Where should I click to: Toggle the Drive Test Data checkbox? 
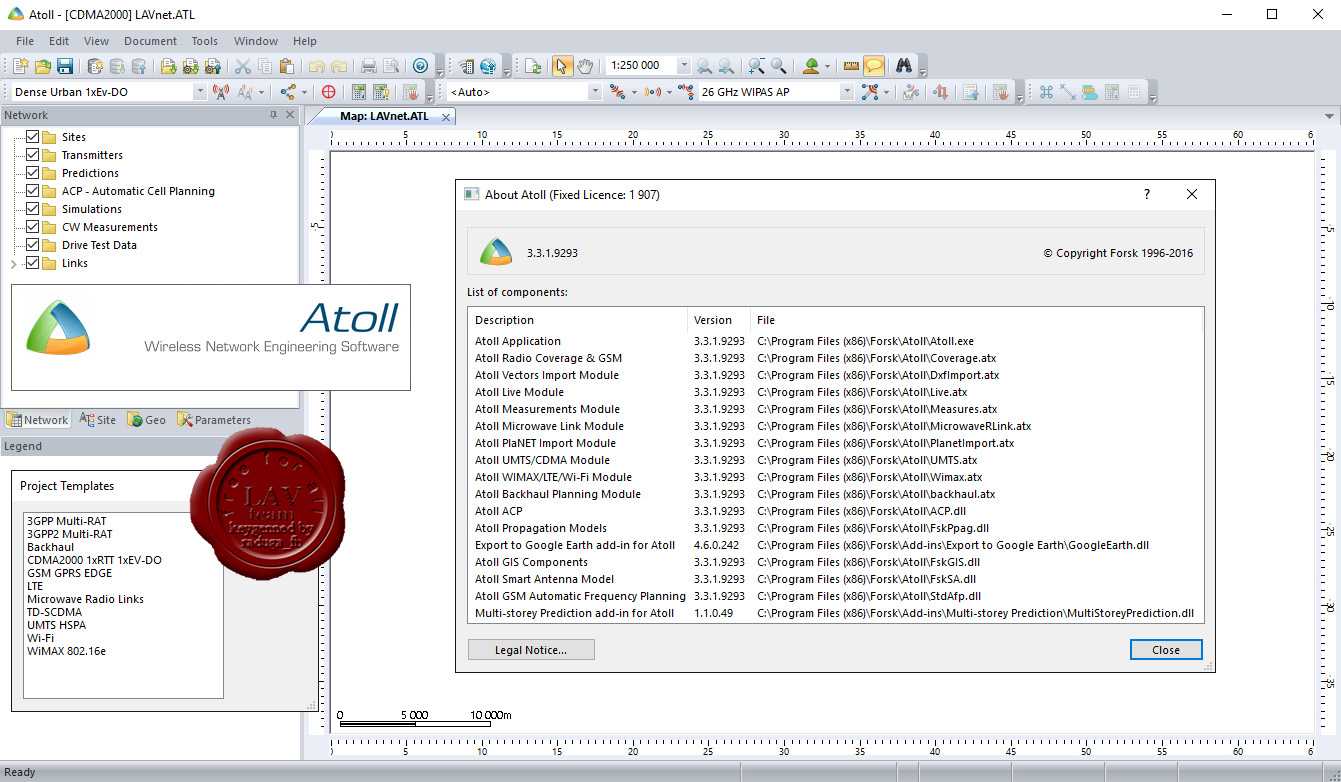33,245
